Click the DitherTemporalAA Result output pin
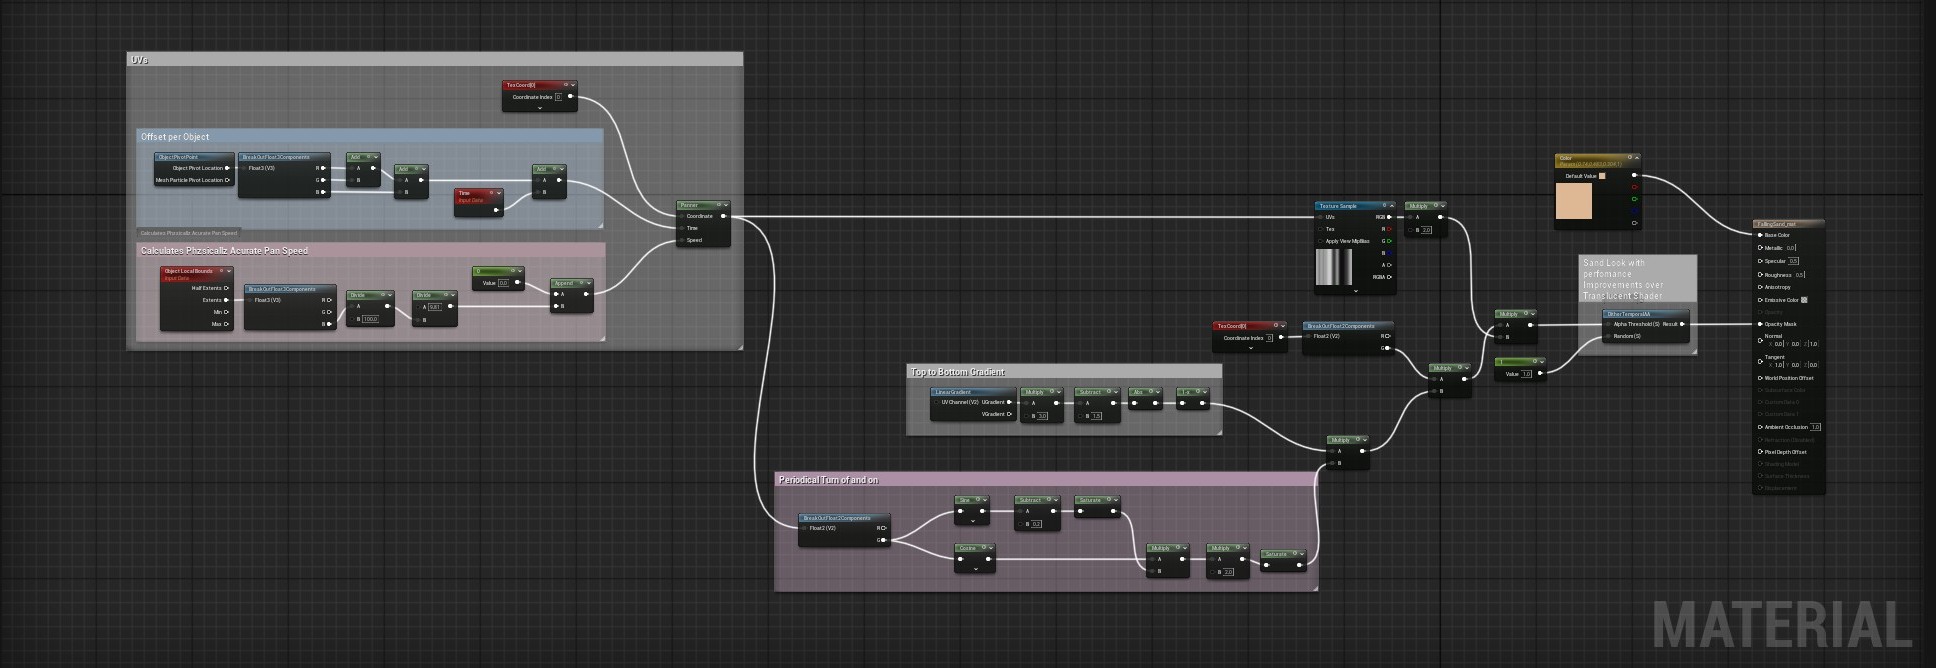This screenshot has width=1936, height=668. tap(1683, 324)
